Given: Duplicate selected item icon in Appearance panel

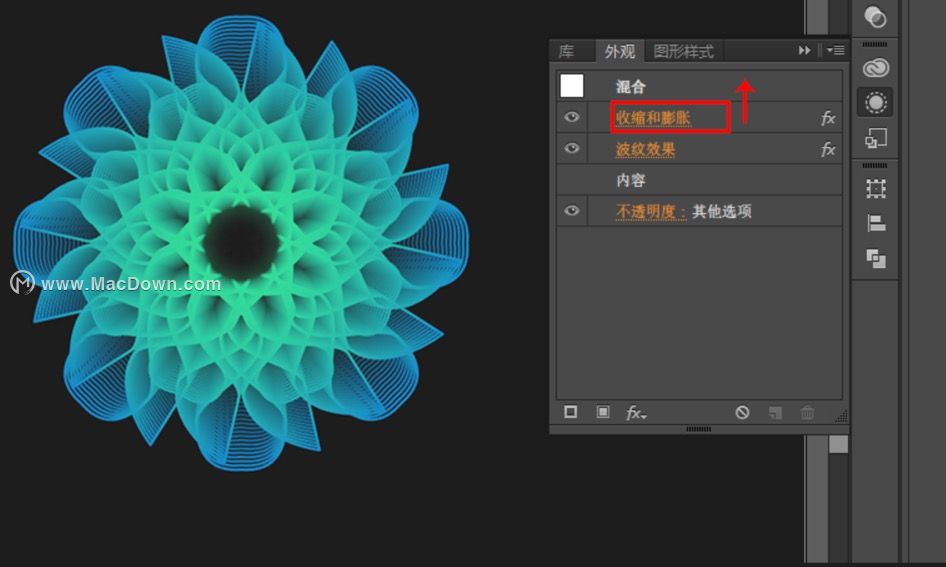Looking at the screenshot, I should tap(775, 413).
